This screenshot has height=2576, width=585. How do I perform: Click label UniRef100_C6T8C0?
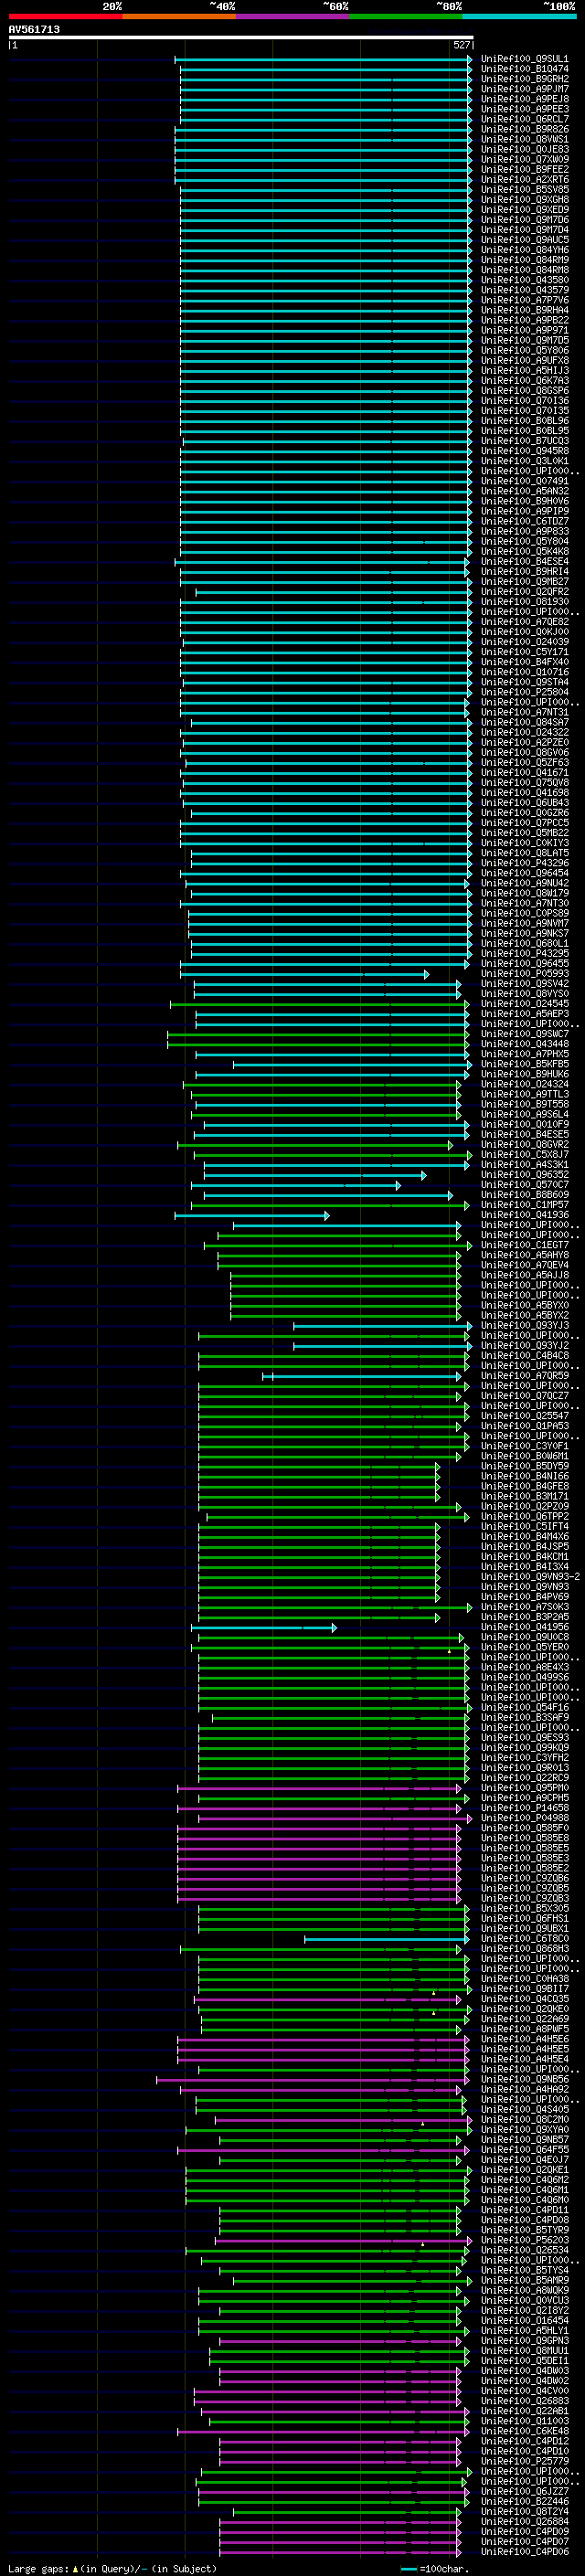(x=524, y=1939)
